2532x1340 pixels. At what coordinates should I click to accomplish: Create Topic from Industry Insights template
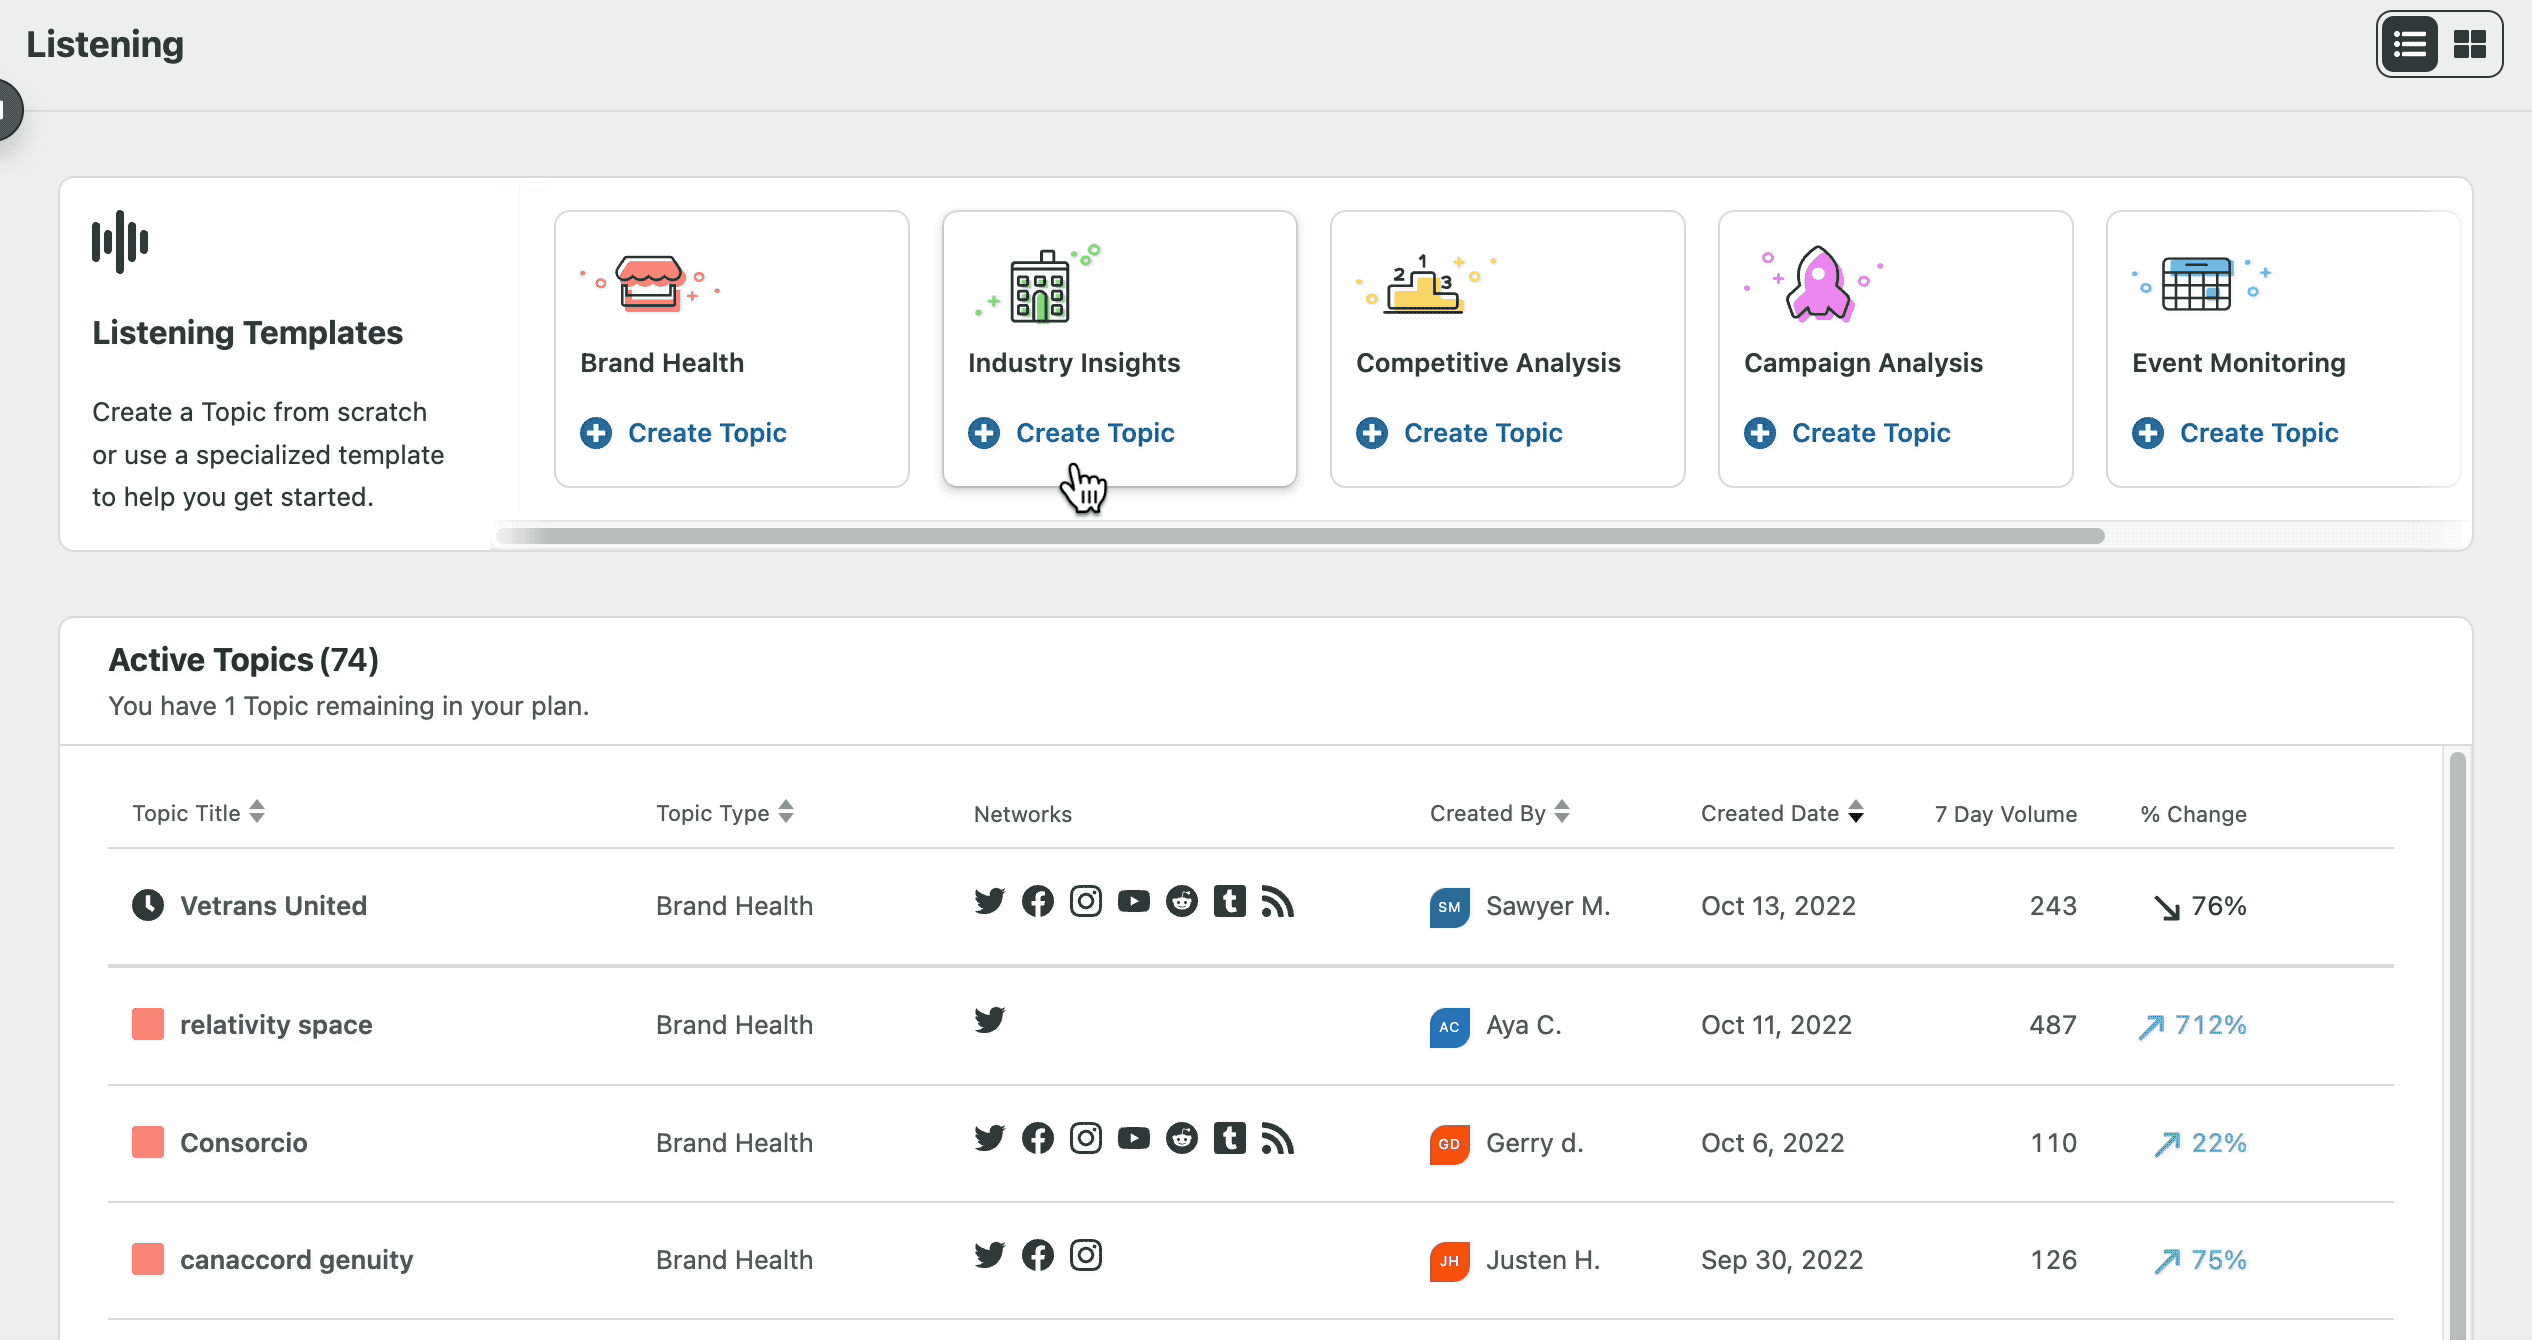[1072, 433]
